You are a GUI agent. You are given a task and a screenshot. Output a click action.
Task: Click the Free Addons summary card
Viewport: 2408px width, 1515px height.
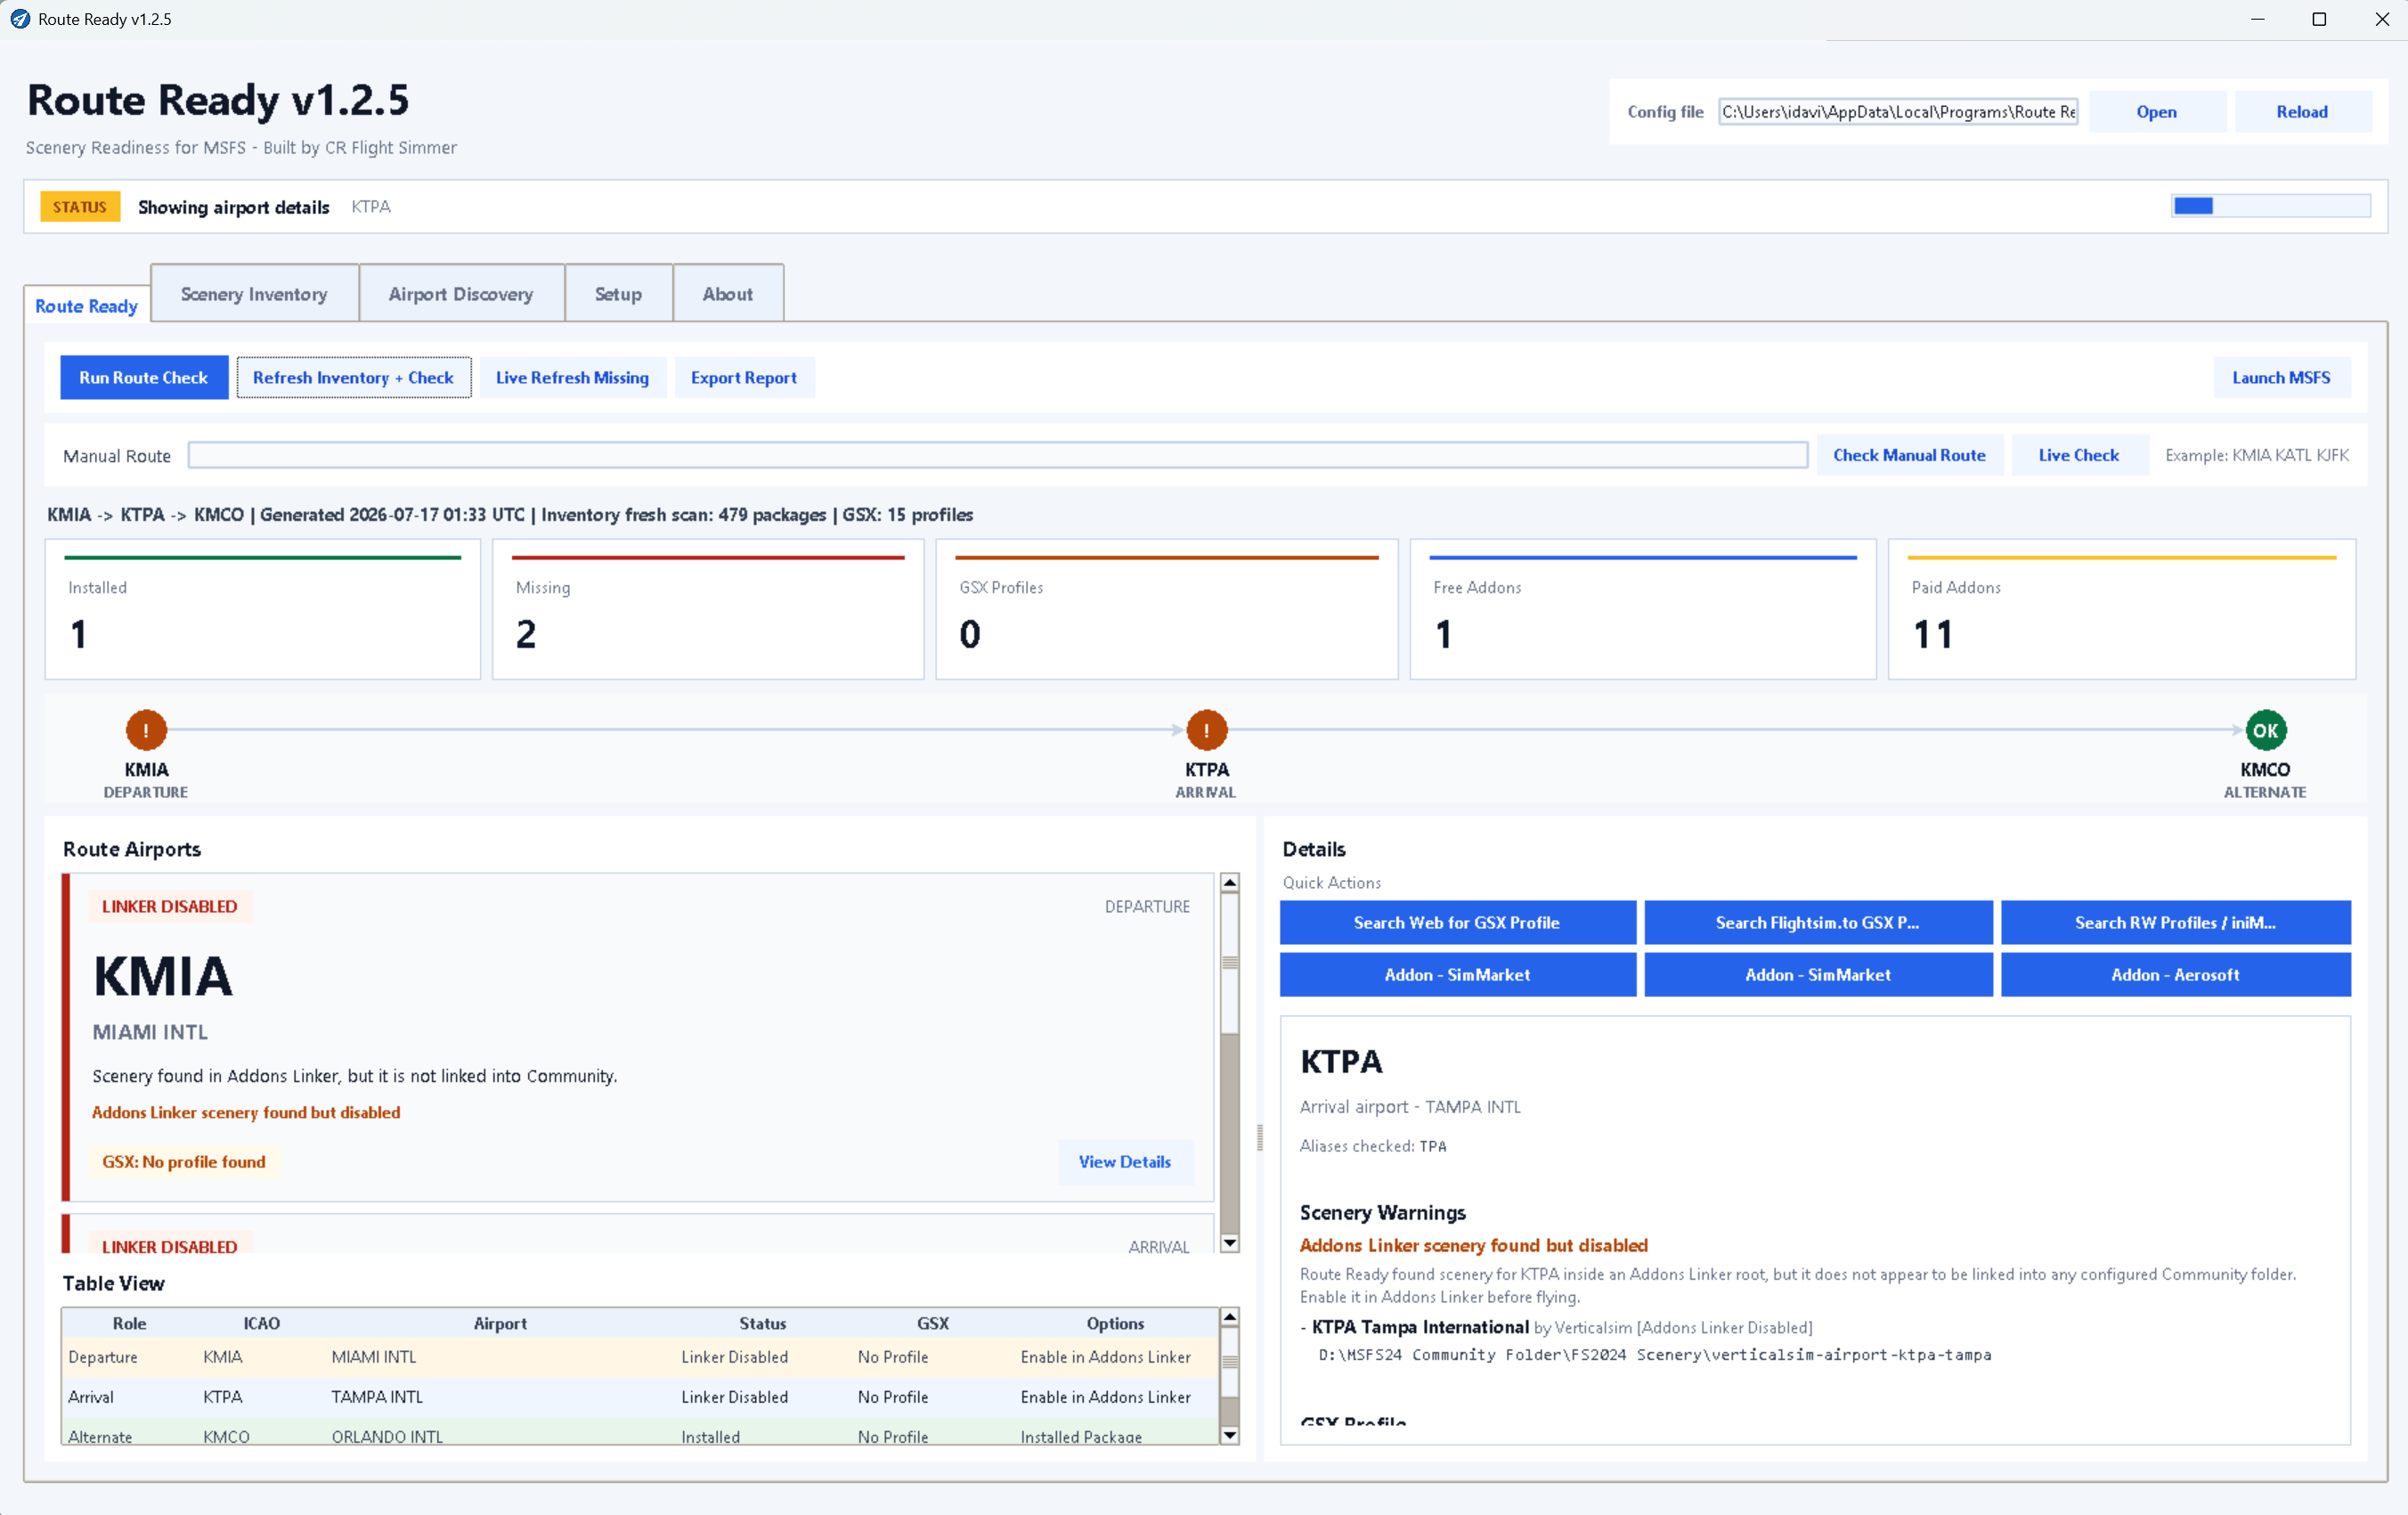pyautogui.click(x=1643, y=609)
